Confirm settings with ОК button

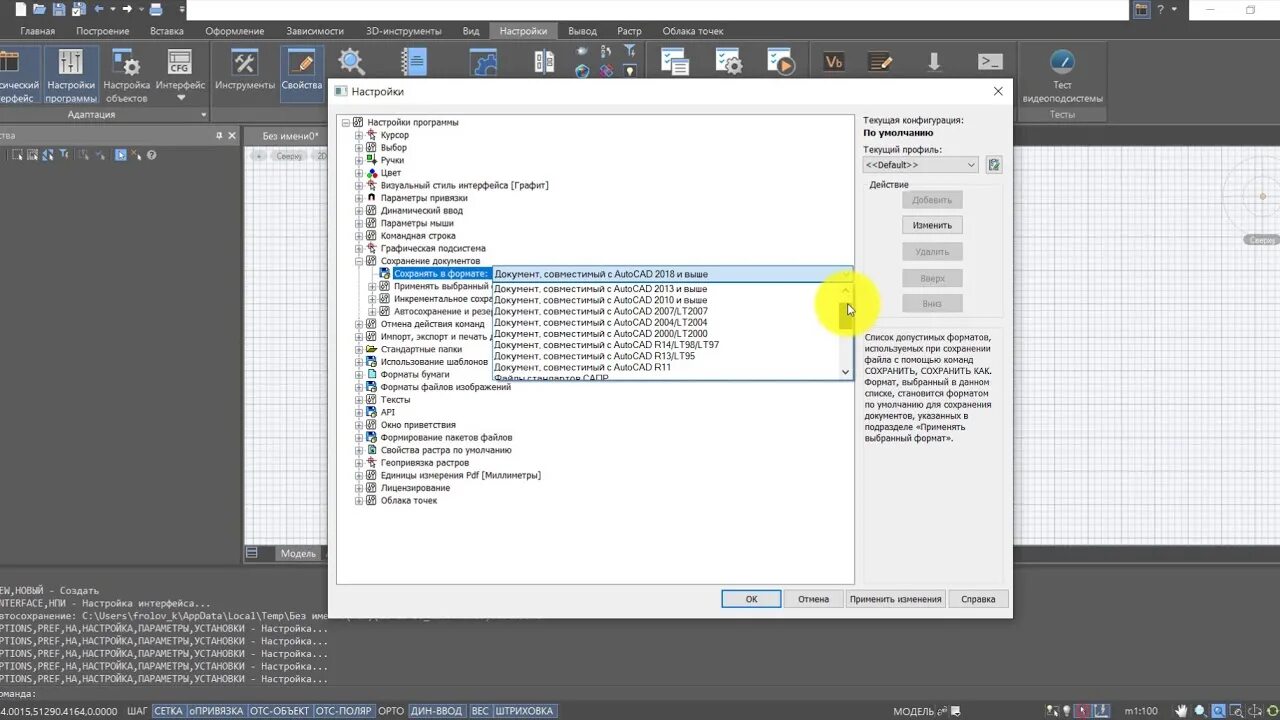tap(751, 599)
